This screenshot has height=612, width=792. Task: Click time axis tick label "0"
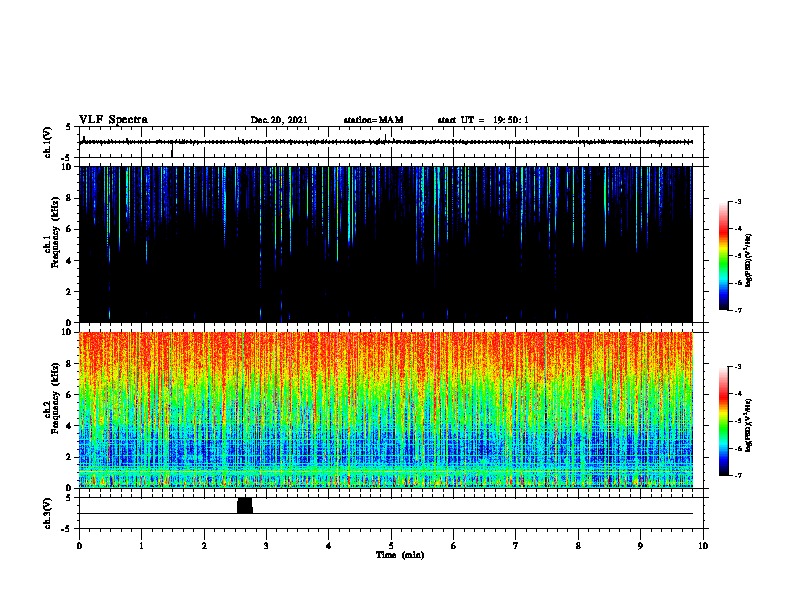coord(79,546)
